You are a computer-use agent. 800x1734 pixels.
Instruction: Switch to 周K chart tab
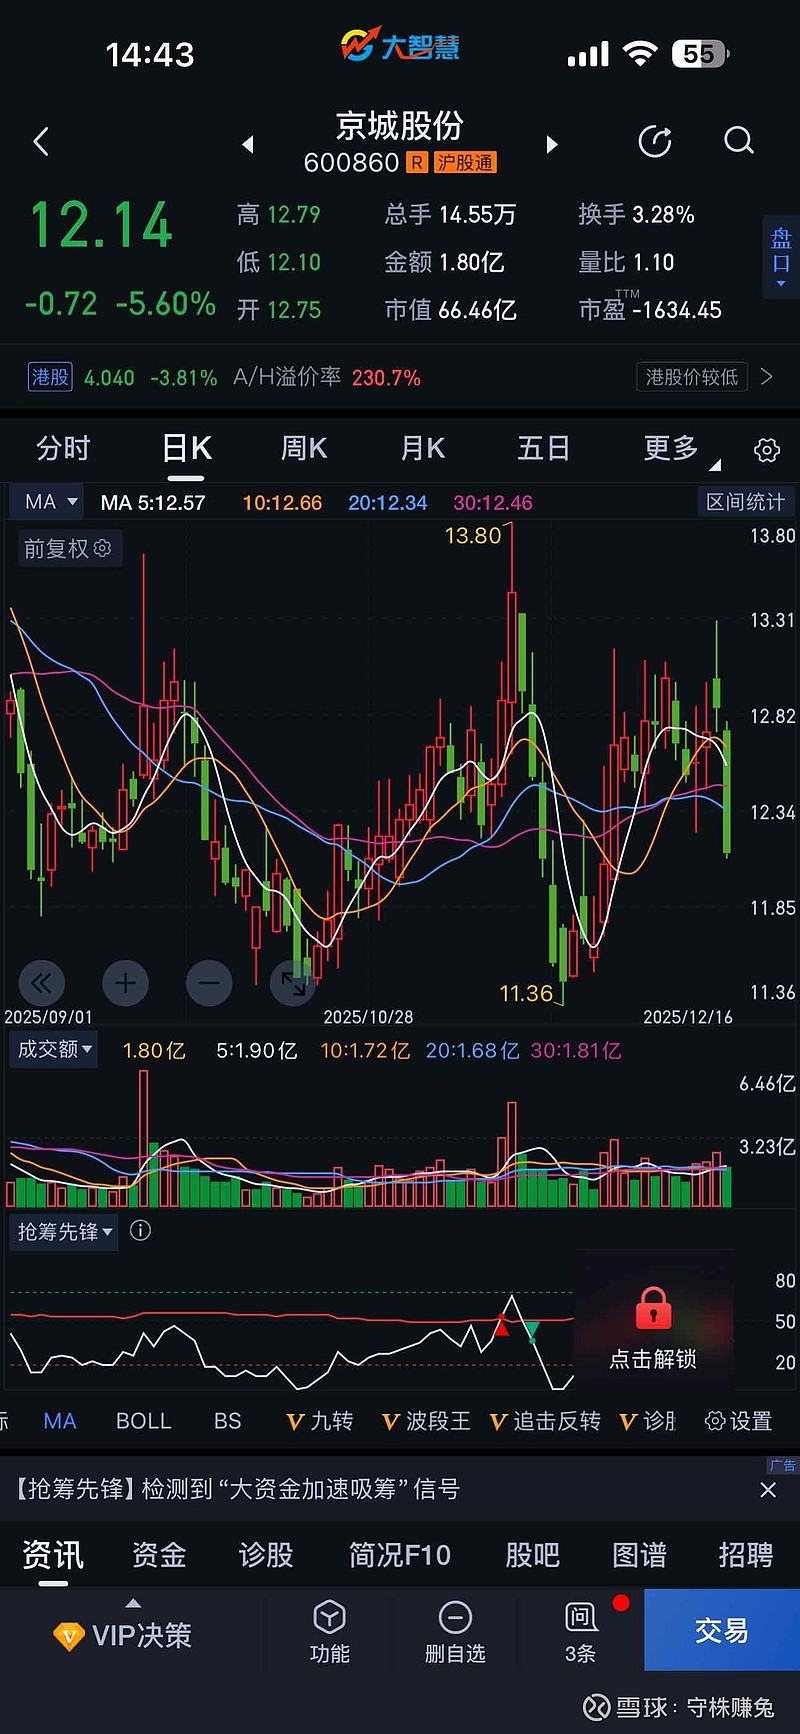[x=304, y=448]
